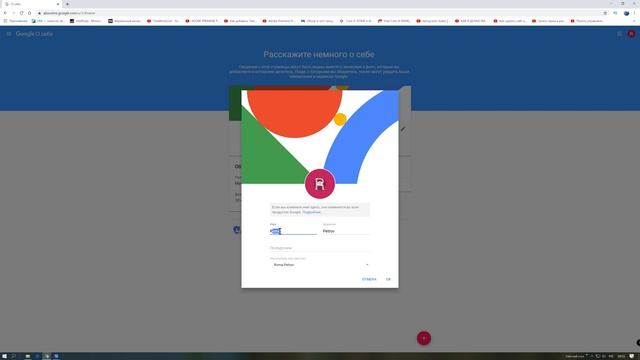Open a new browser tab with plus icon
640x360 pixels.
tap(67, 4)
